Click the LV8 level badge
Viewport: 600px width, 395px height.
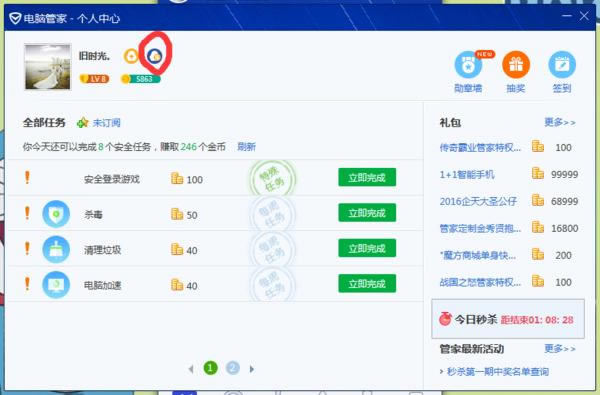click(94, 79)
